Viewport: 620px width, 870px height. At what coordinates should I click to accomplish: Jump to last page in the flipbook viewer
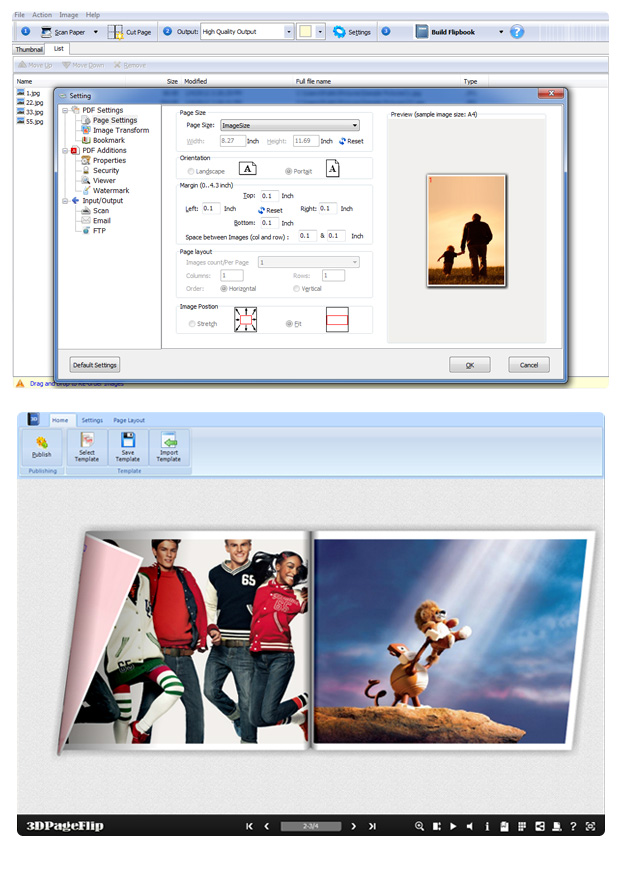pos(372,826)
